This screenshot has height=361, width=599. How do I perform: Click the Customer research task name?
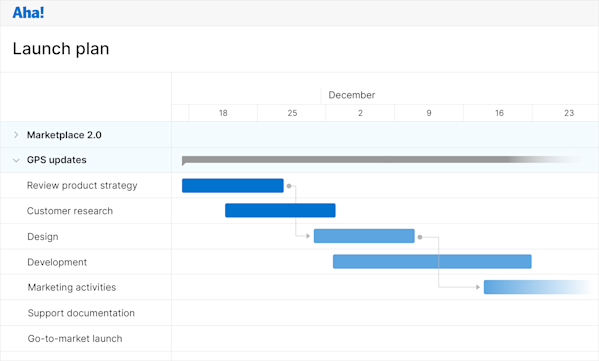click(x=70, y=211)
